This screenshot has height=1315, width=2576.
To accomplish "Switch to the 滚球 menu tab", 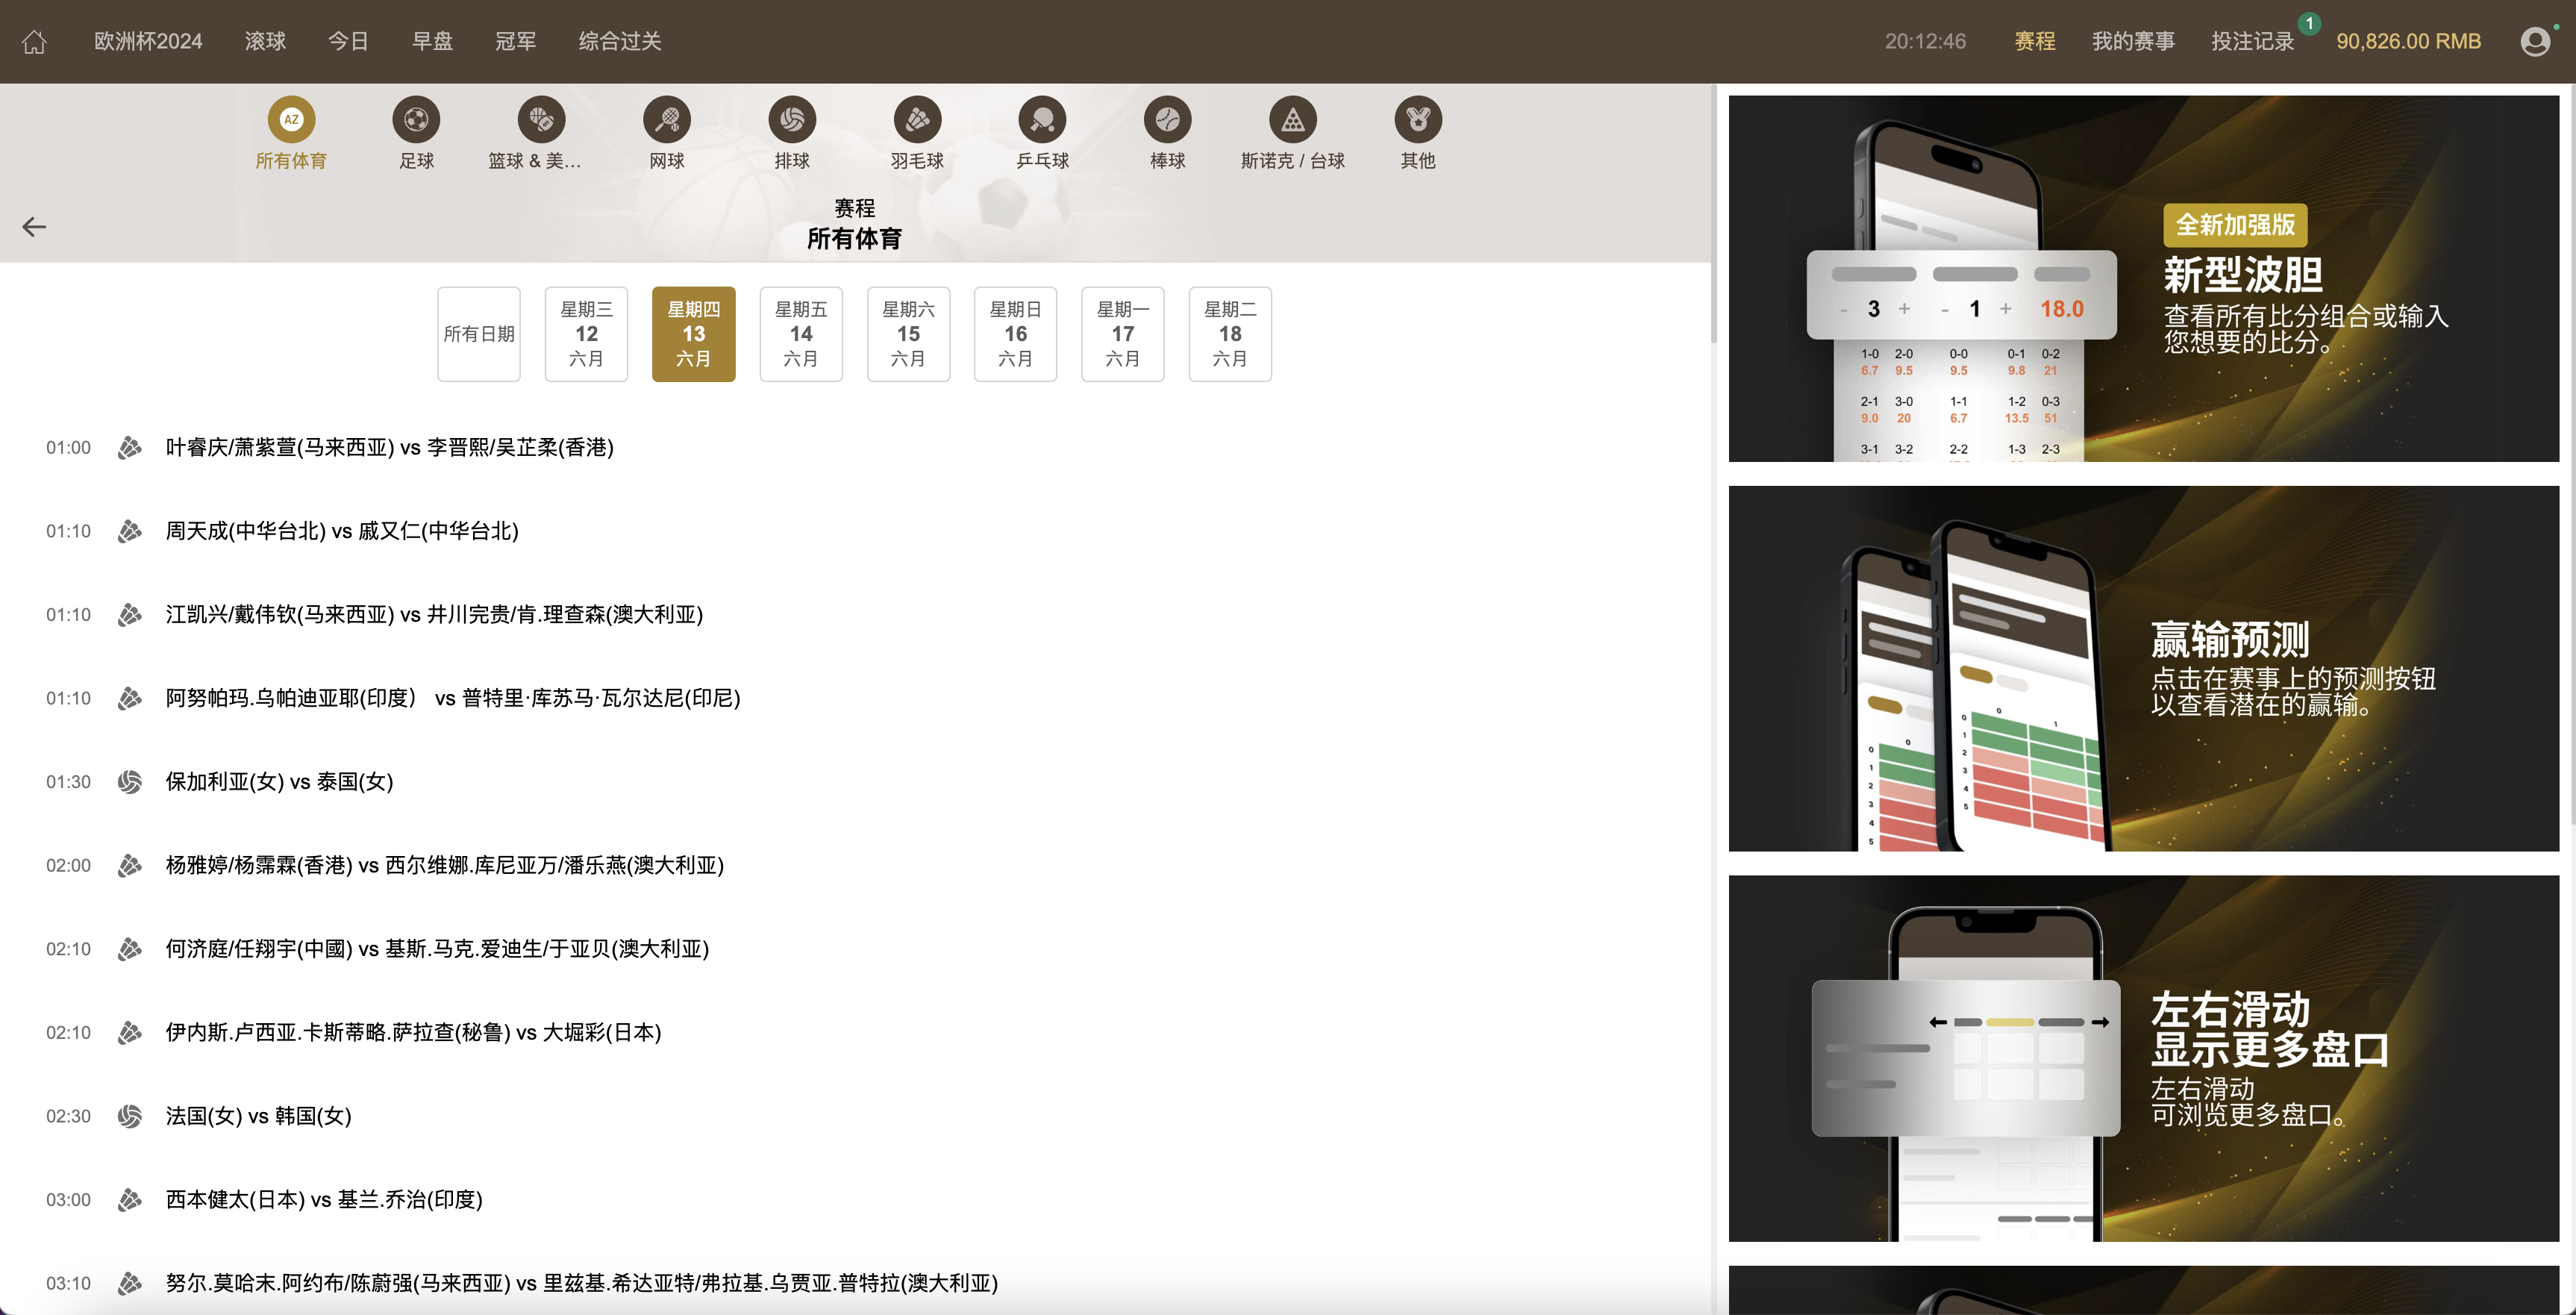I will pos(265,41).
